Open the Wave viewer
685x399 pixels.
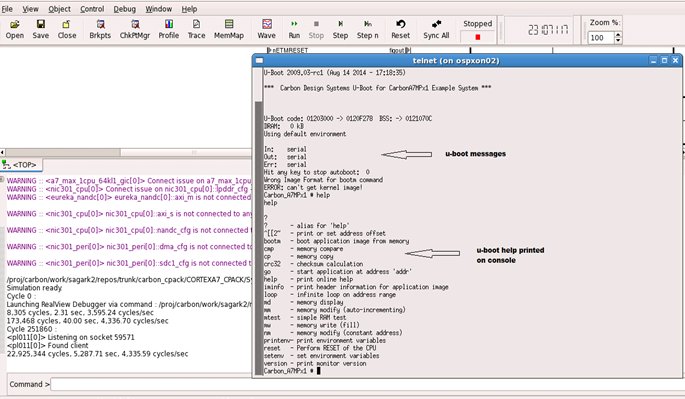point(266,30)
